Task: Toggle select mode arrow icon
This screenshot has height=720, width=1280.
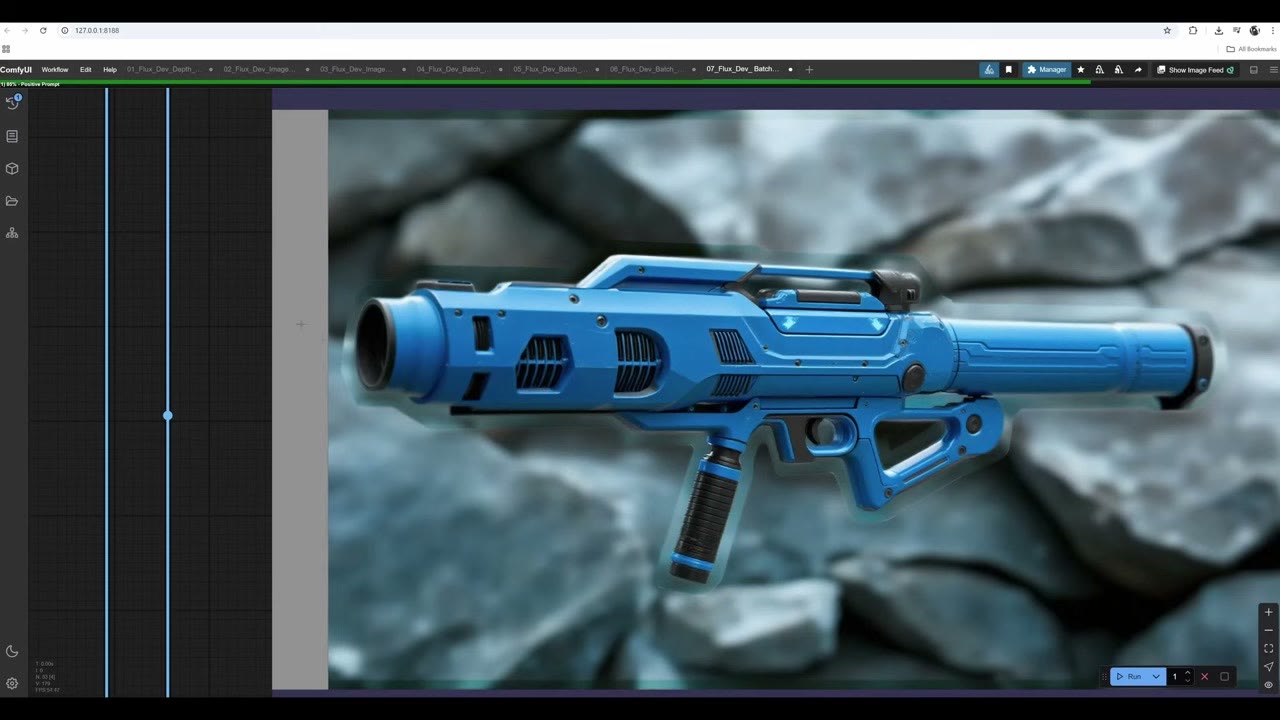Action: pos(1268,666)
